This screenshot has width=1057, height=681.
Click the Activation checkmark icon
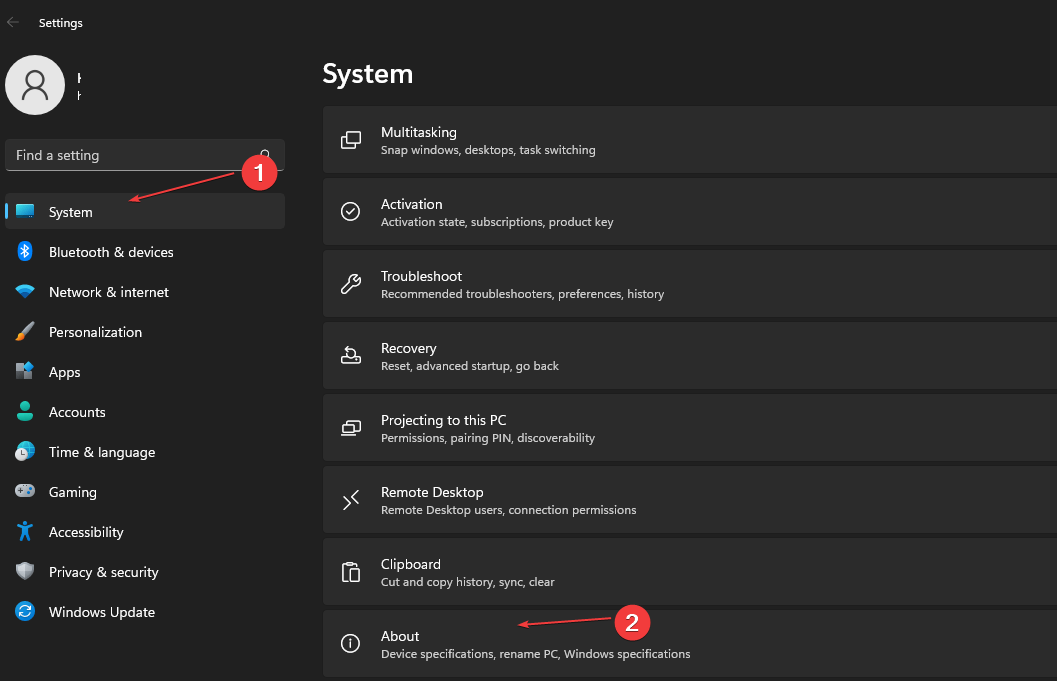351,212
